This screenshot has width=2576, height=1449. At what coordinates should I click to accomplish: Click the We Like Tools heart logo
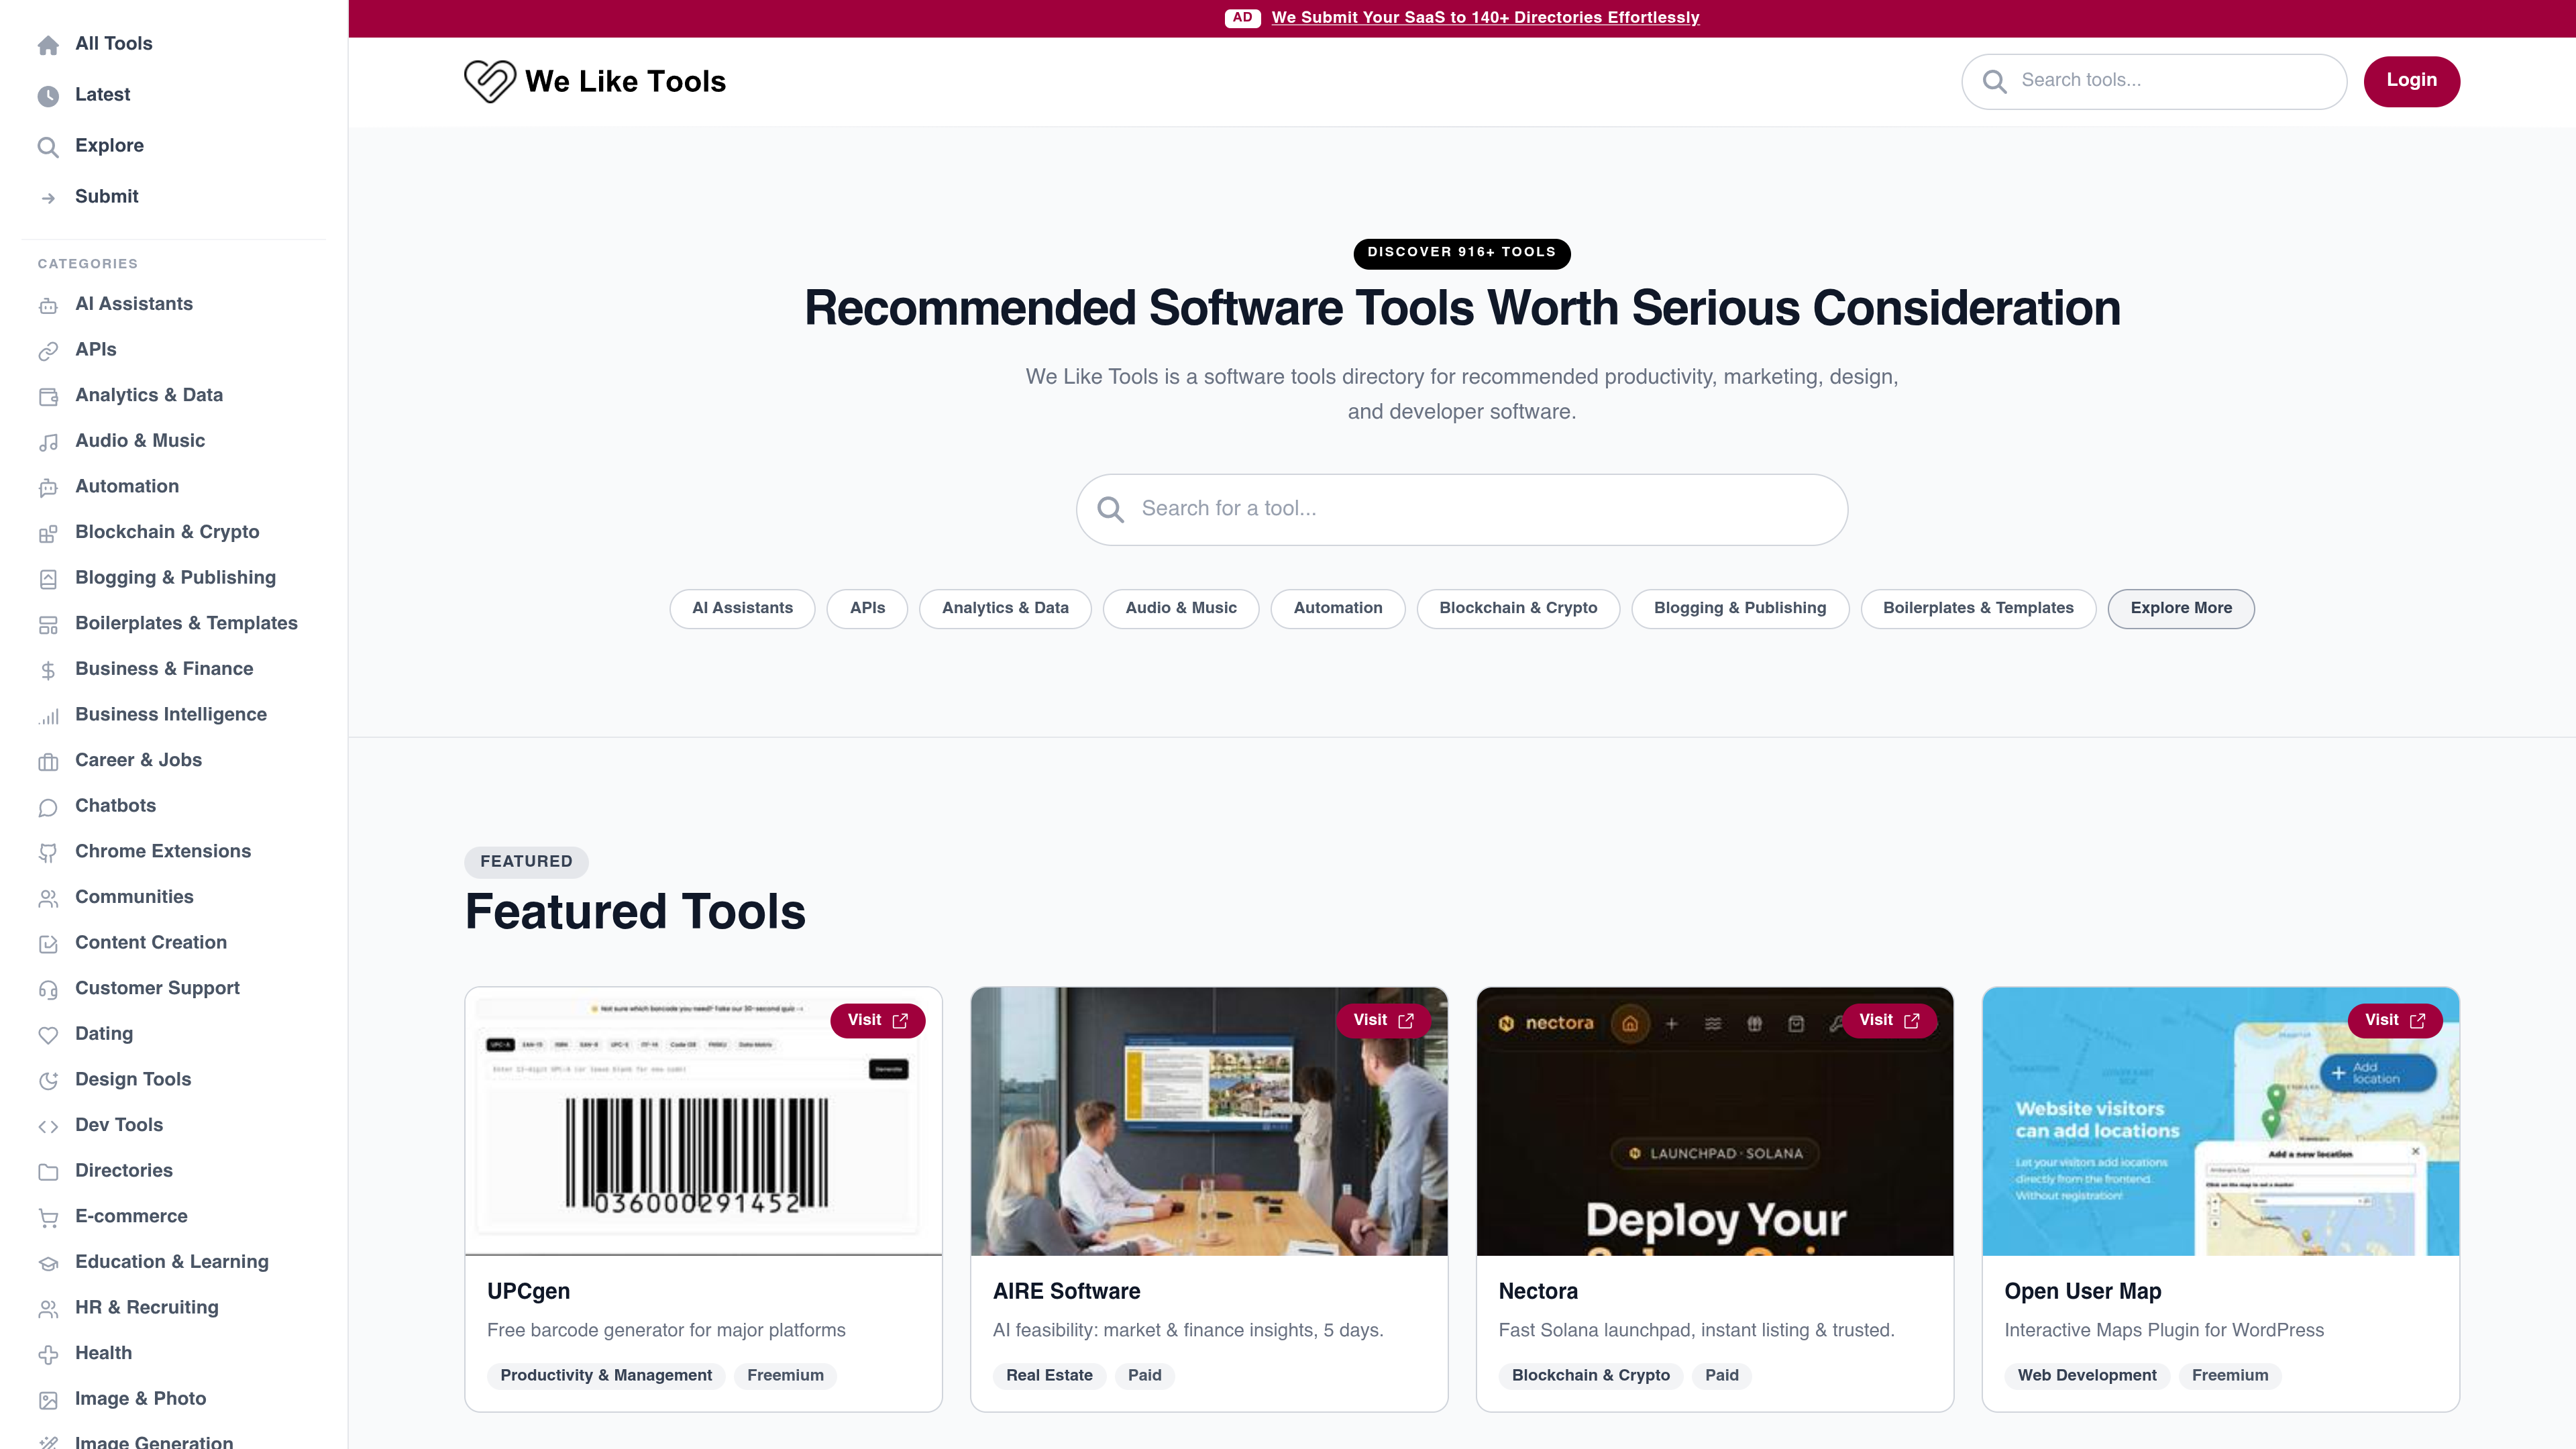490,81
